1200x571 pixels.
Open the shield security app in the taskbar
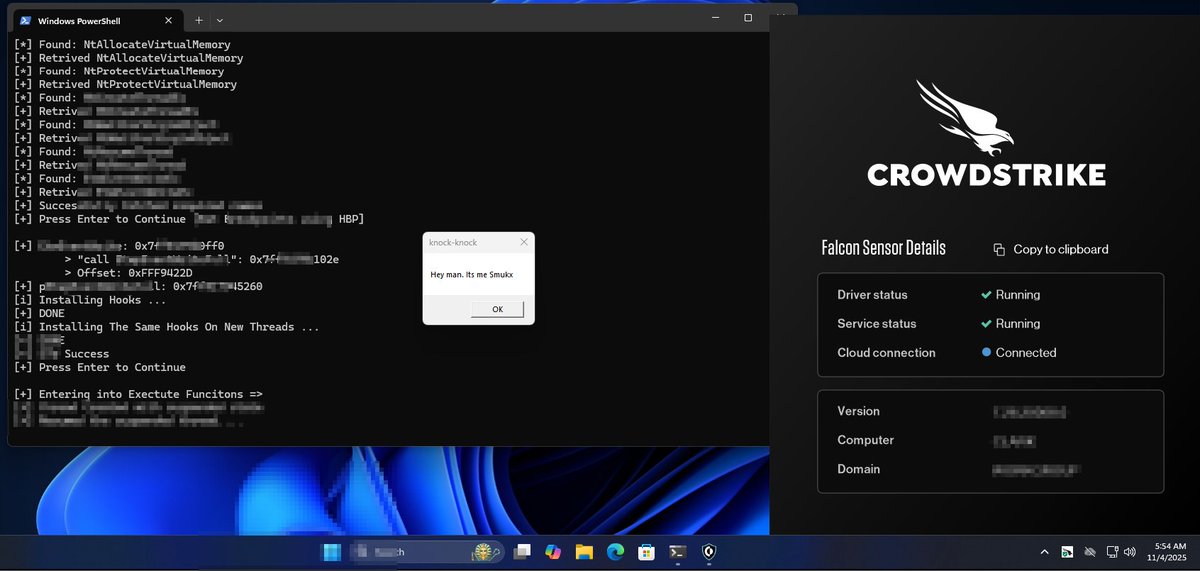(x=709, y=551)
